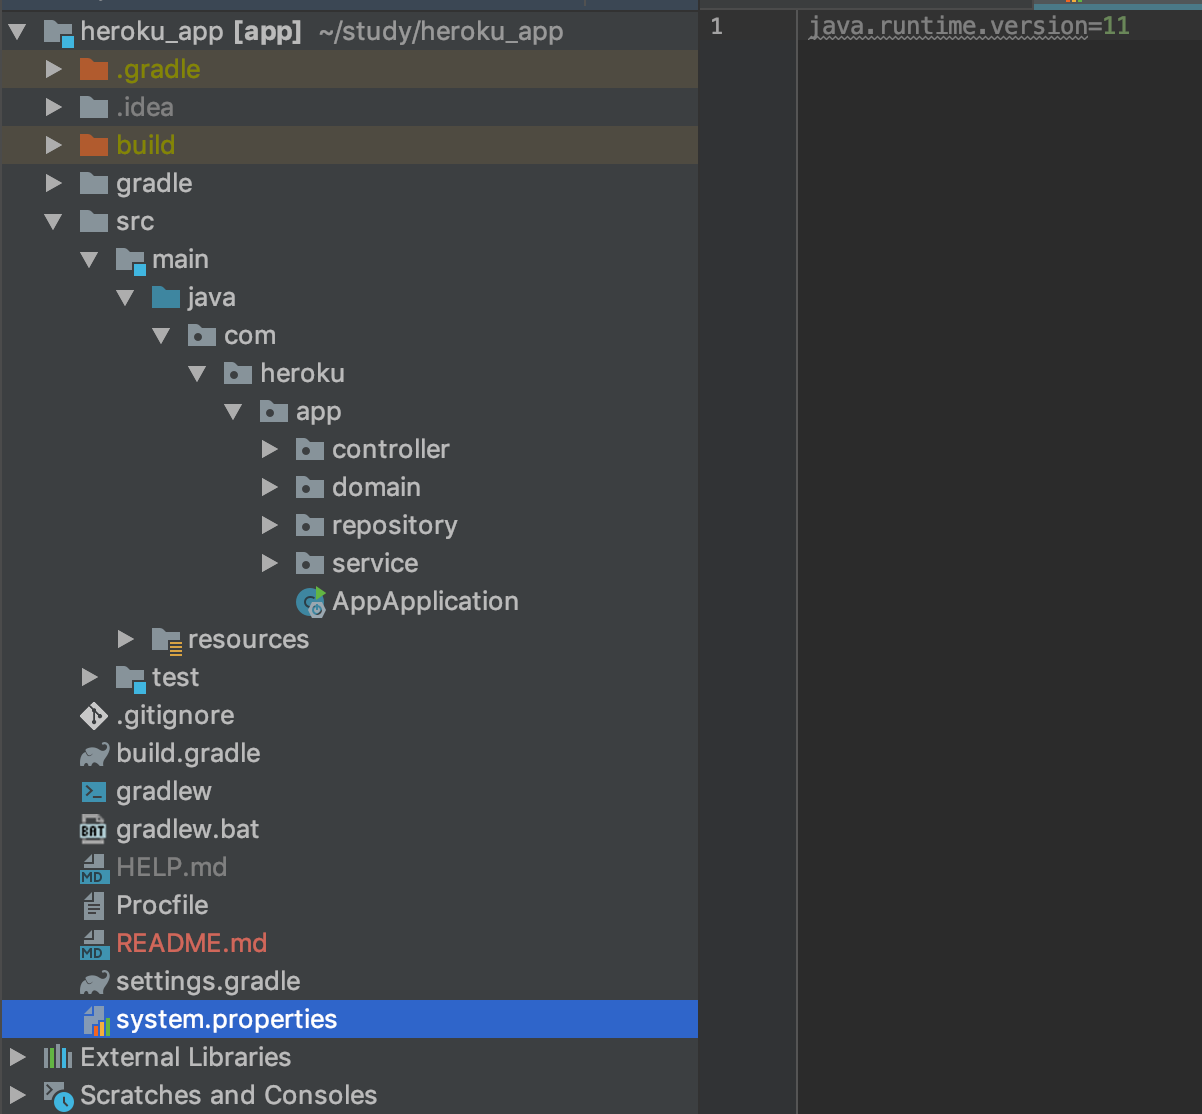Expand the service package arrow
Screen dimensions: 1202x1114
pos(270,564)
